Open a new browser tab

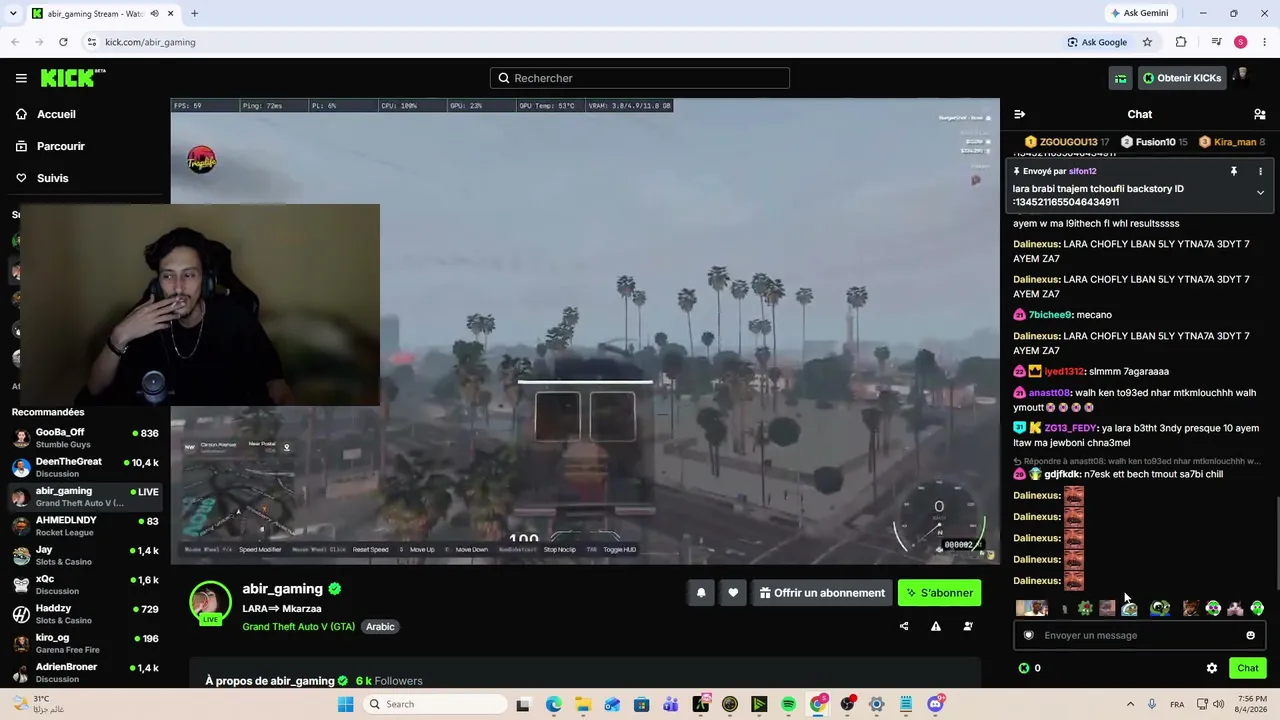pyautogui.click(x=194, y=13)
